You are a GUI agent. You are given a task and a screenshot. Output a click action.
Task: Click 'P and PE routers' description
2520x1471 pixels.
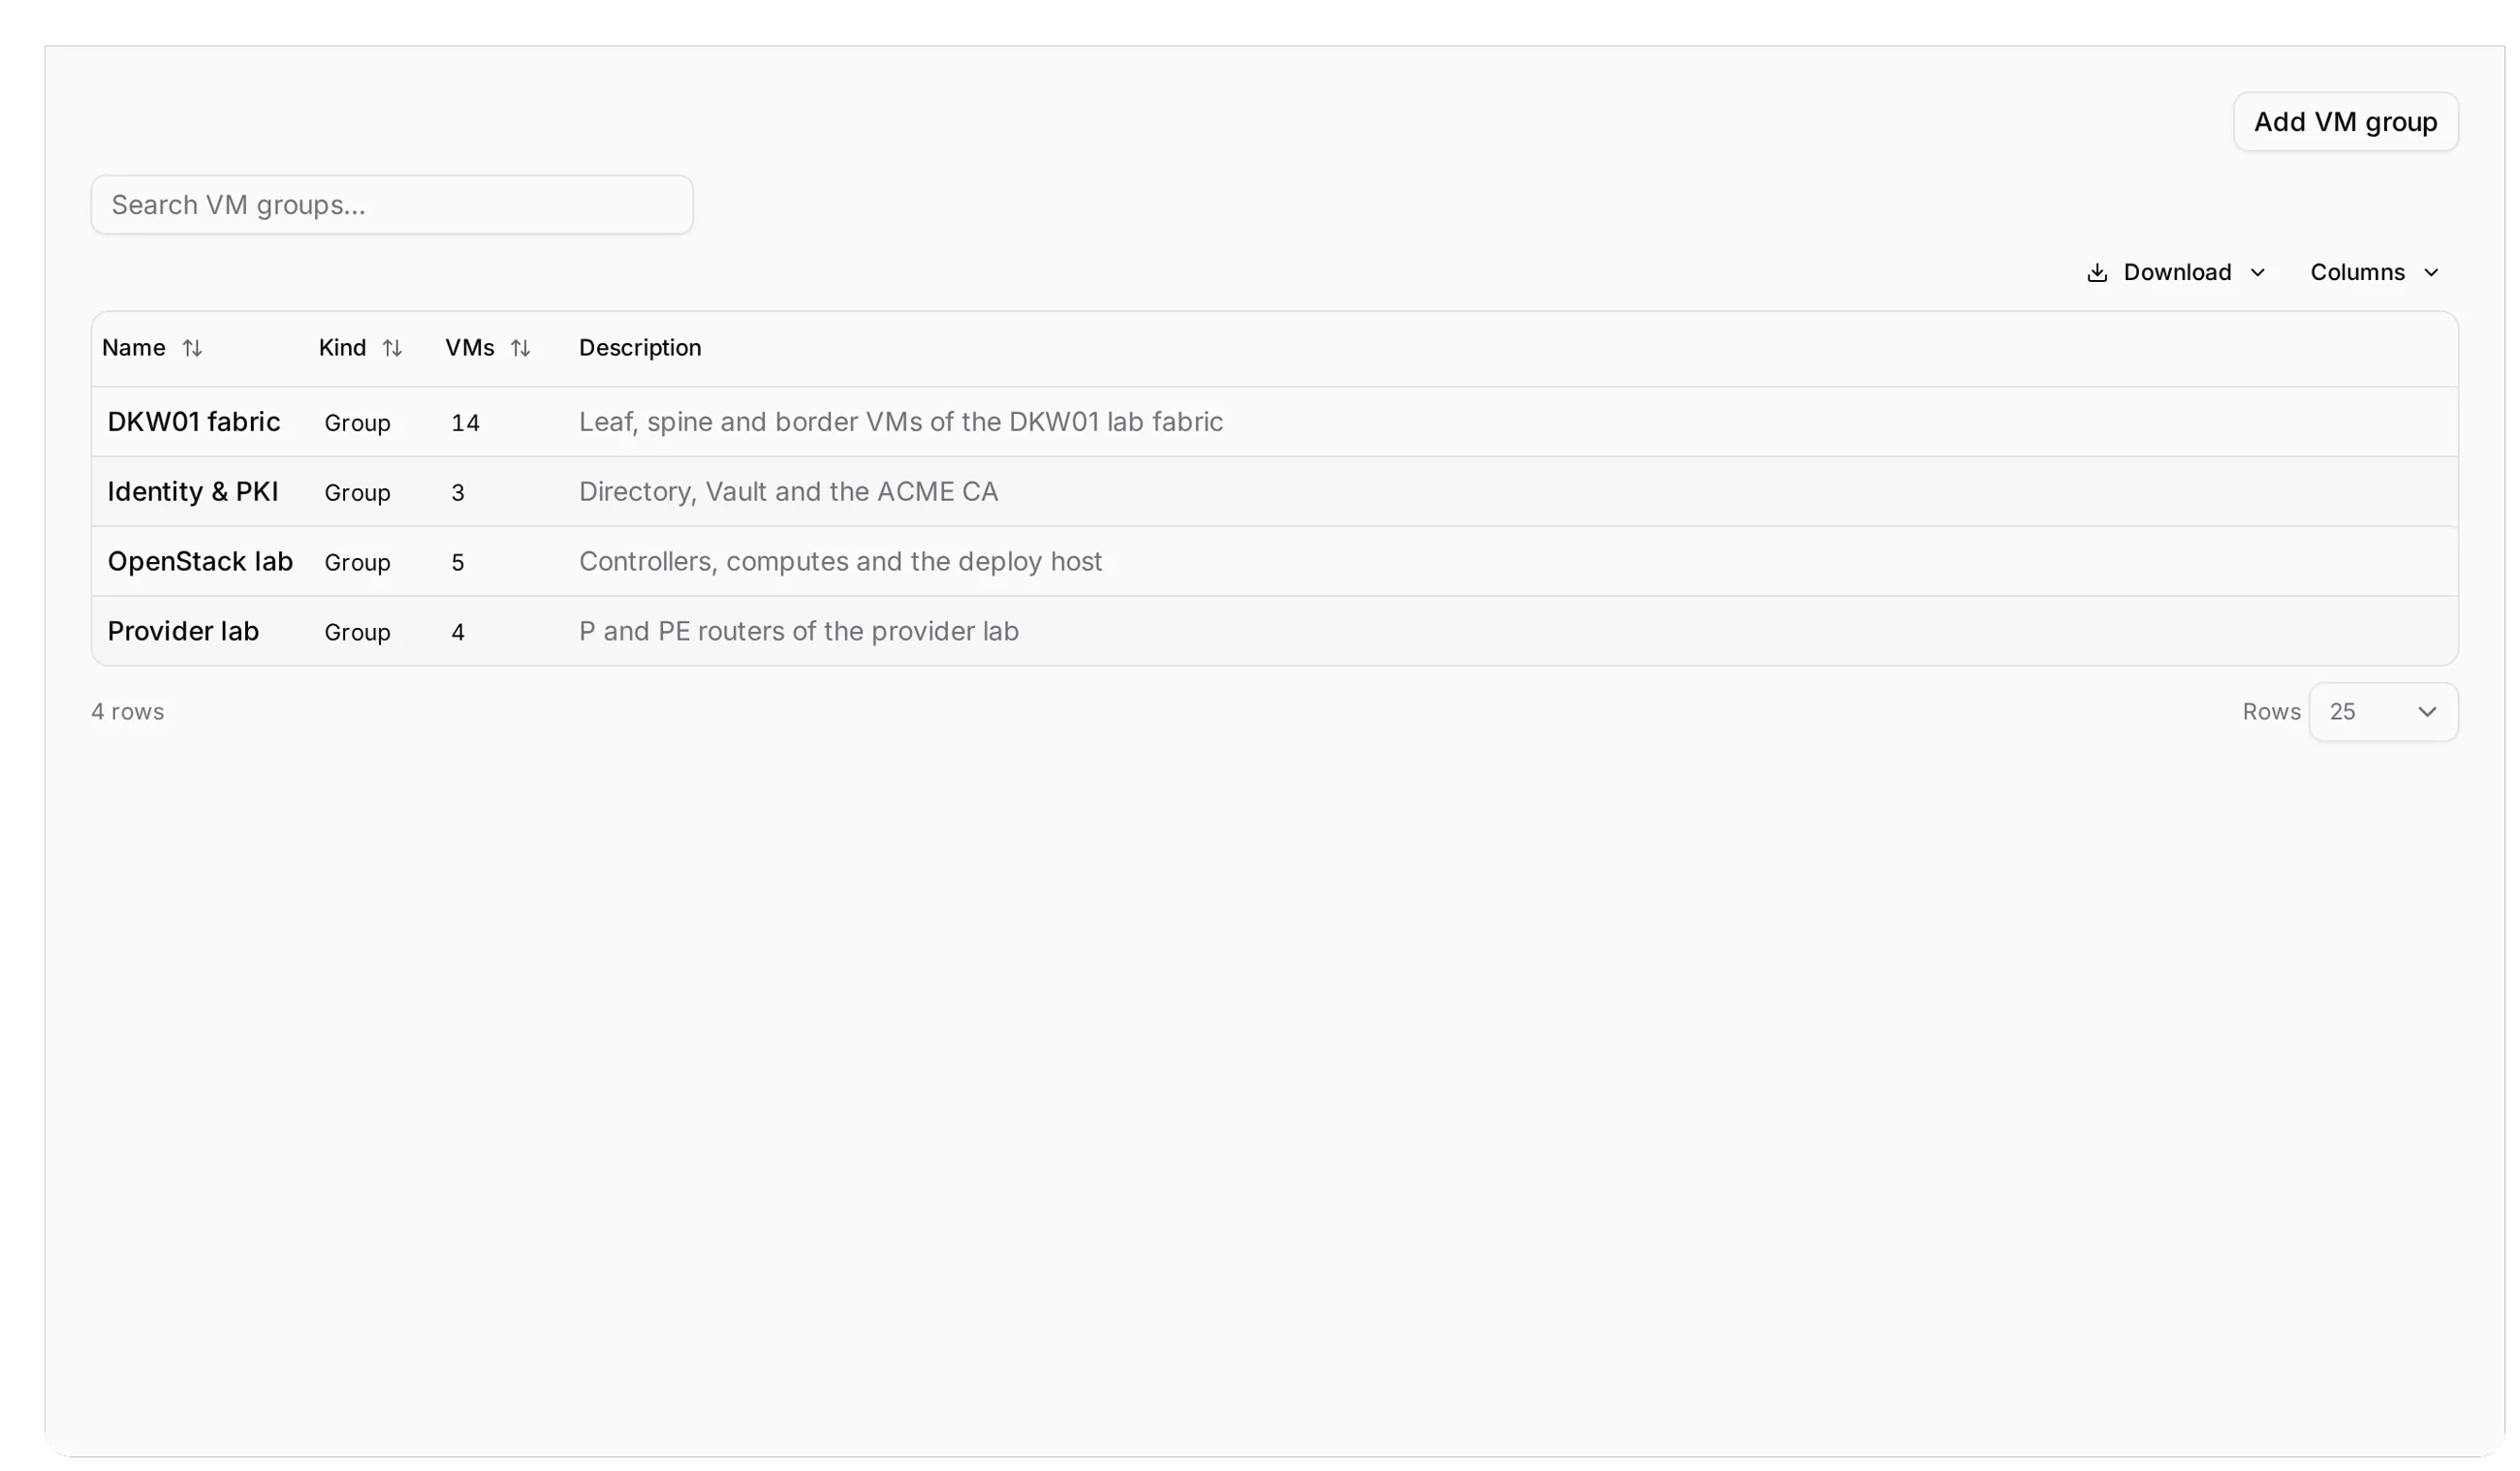pyautogui.click(x=799, y=632)
